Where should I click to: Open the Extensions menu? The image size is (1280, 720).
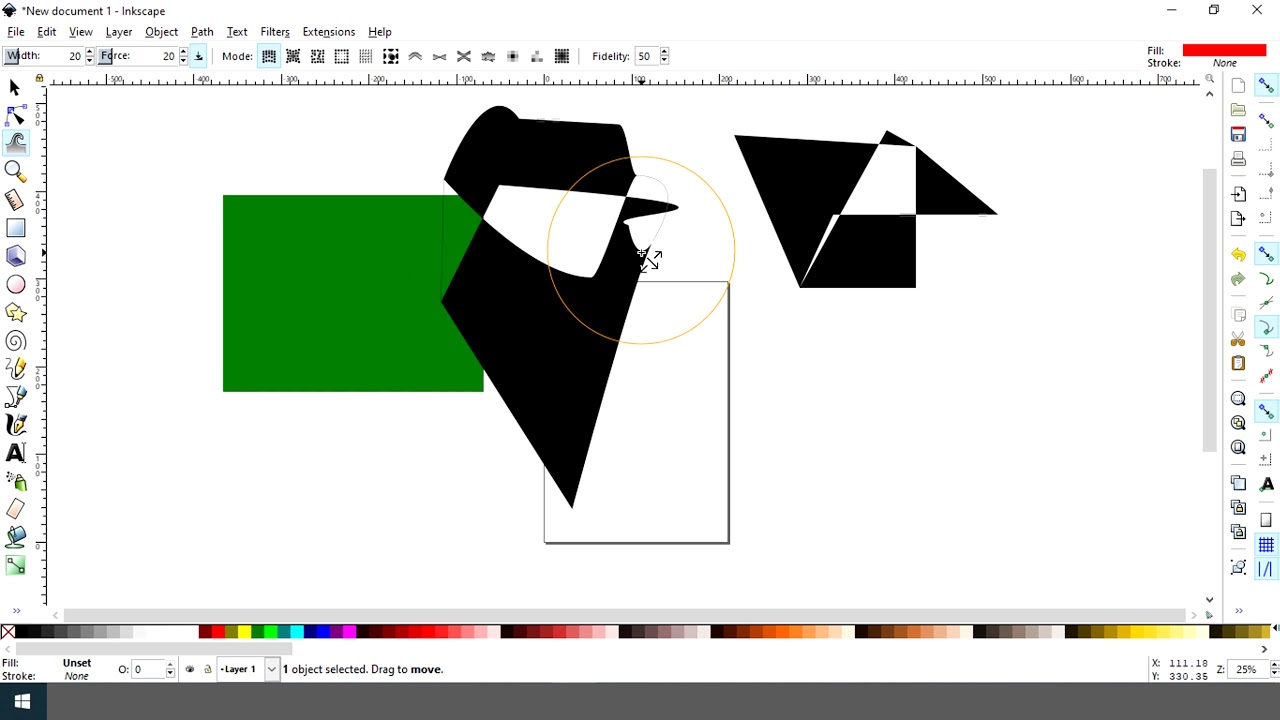coord(329,32)
